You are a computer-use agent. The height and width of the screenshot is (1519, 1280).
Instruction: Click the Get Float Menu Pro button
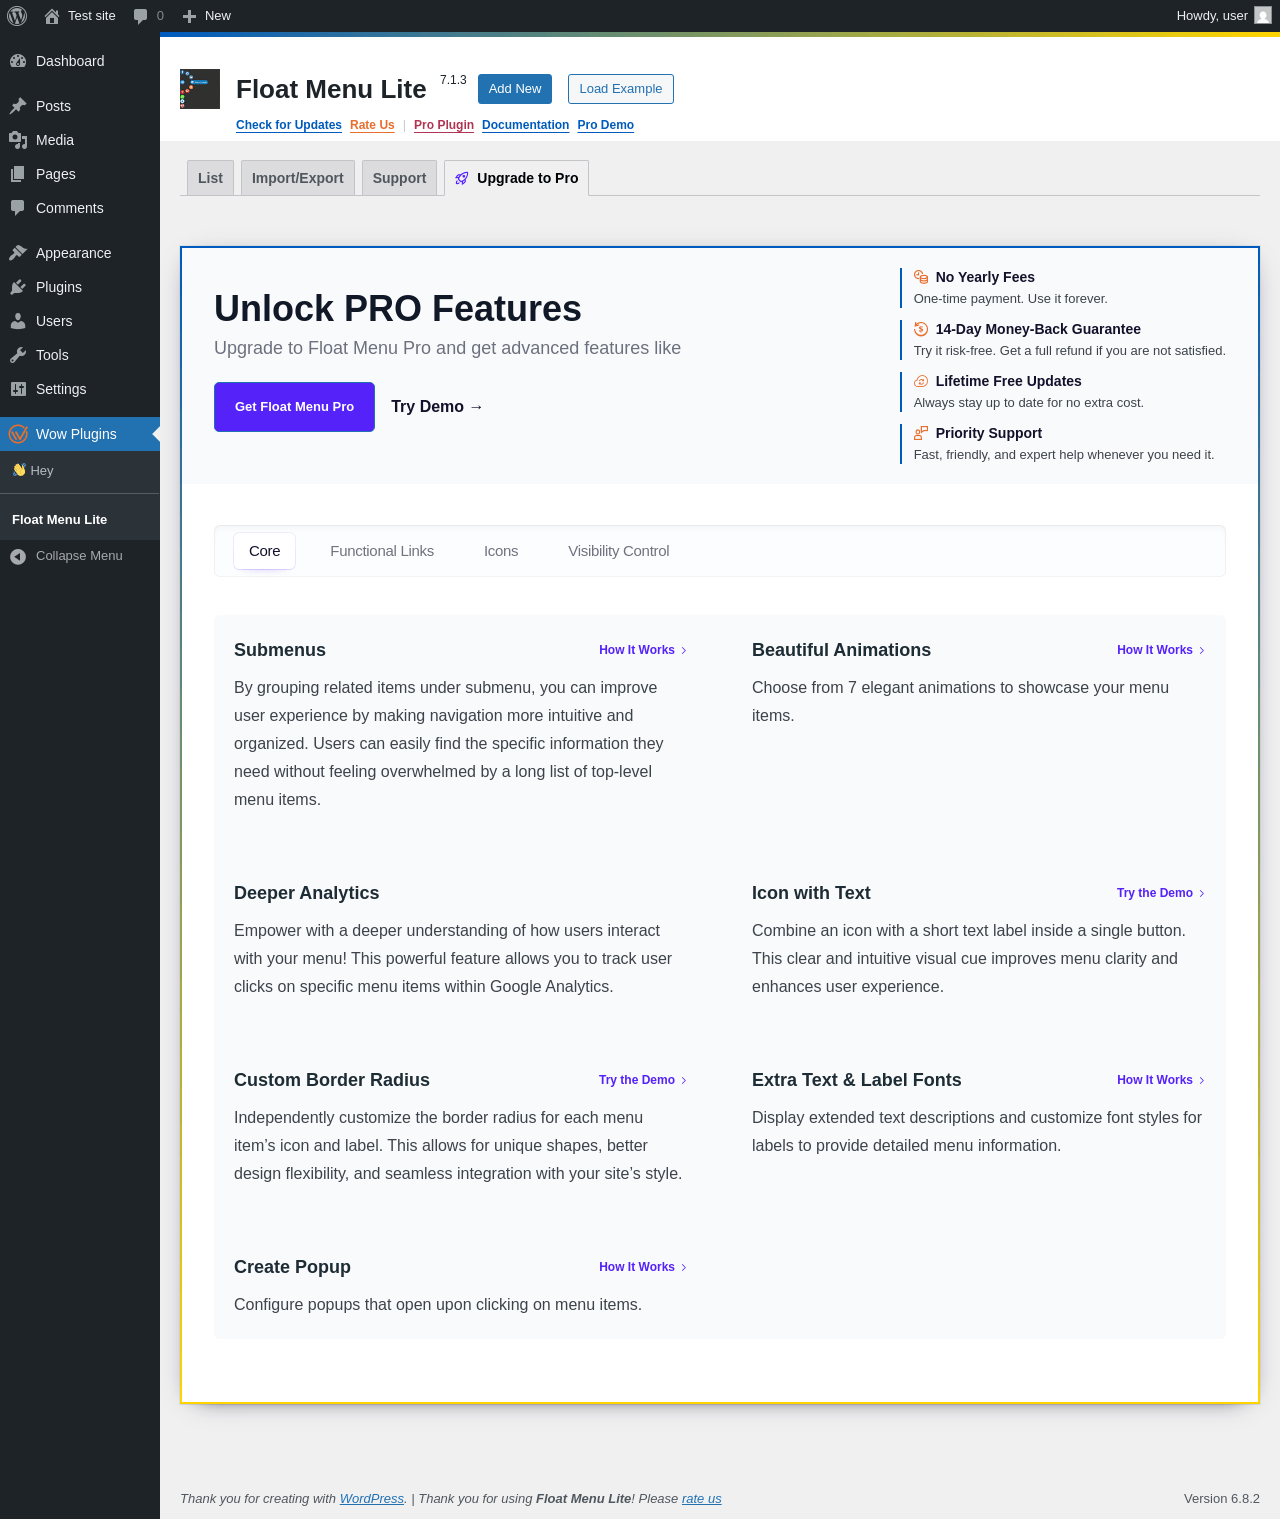pos(294,407)
